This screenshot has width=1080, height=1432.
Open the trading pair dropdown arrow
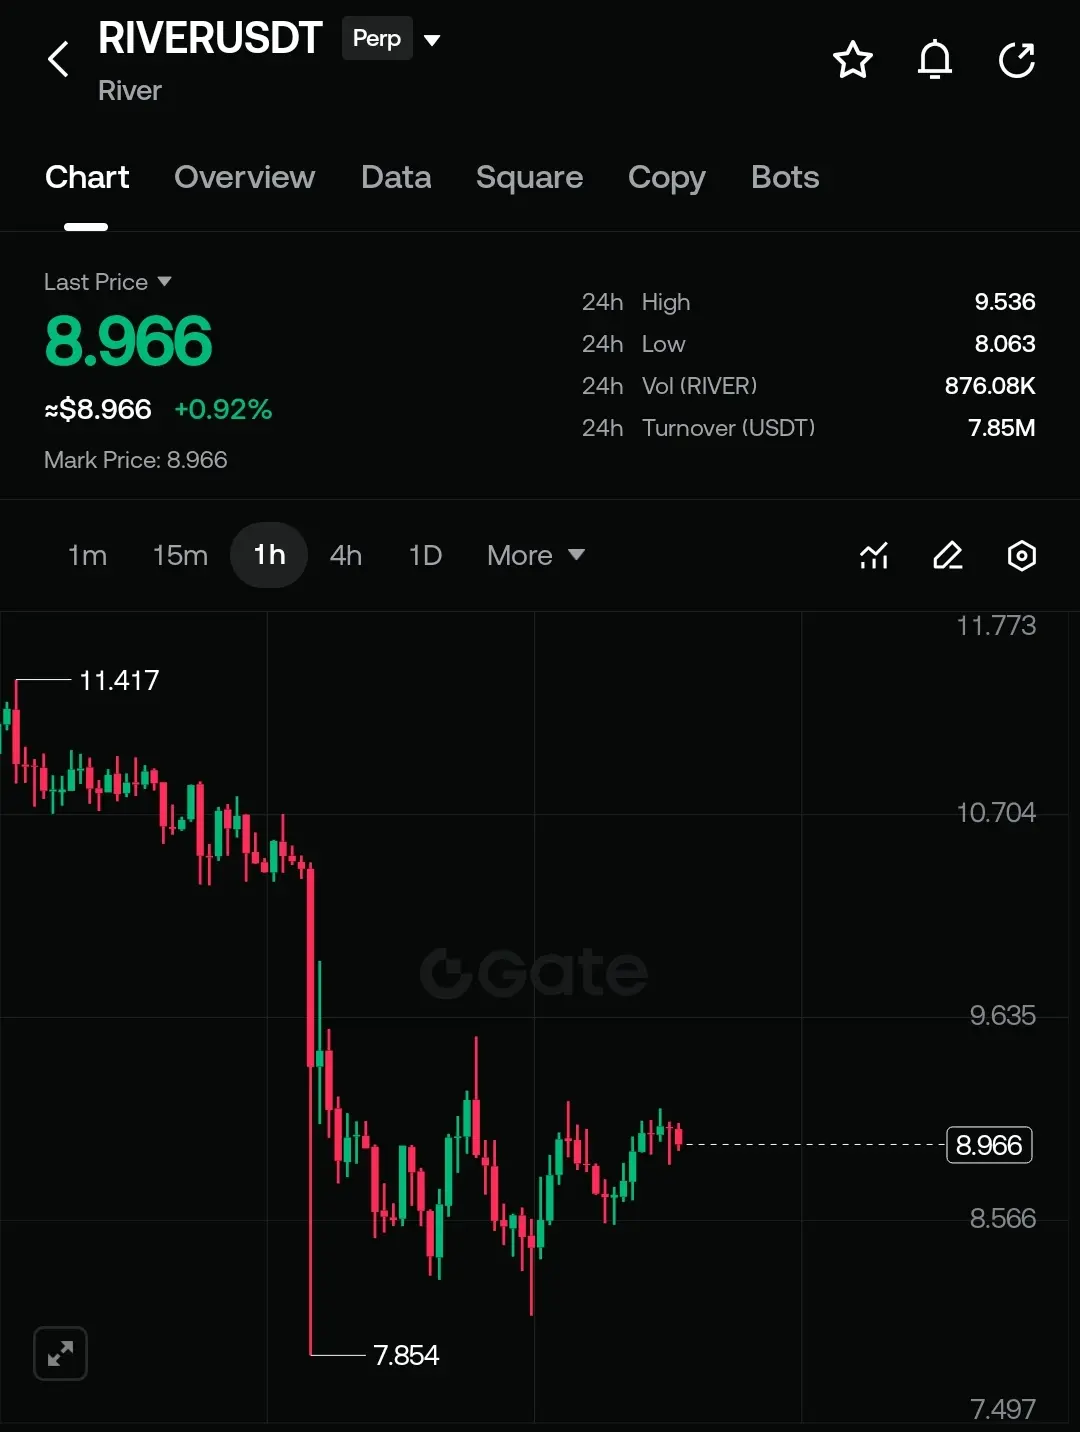click(432, 40)
